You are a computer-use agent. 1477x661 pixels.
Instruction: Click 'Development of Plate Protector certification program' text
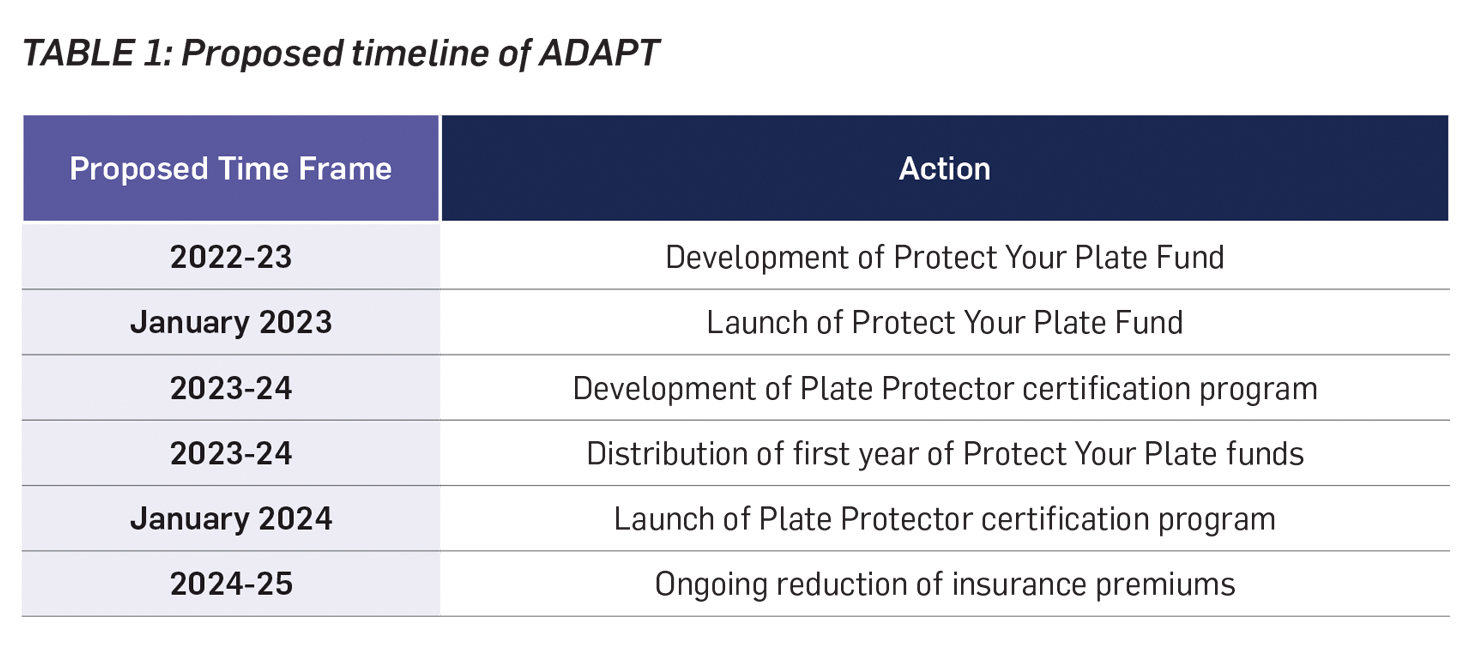pos(944,388)
